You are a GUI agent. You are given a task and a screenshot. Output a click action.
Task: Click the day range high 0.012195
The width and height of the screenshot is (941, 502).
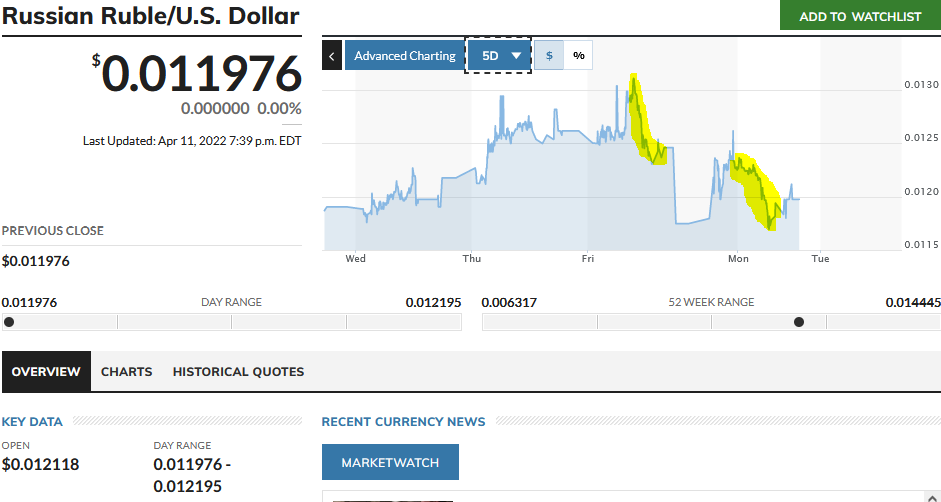[x=433, y=302]
